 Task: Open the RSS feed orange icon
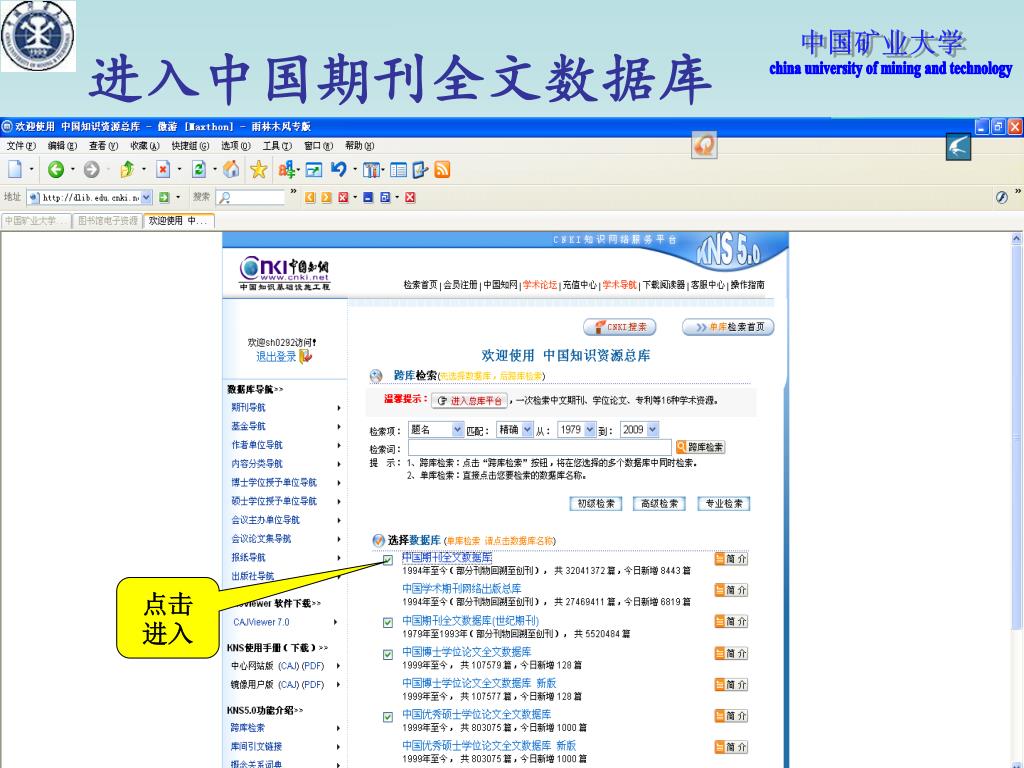click(x=442, y=170)
